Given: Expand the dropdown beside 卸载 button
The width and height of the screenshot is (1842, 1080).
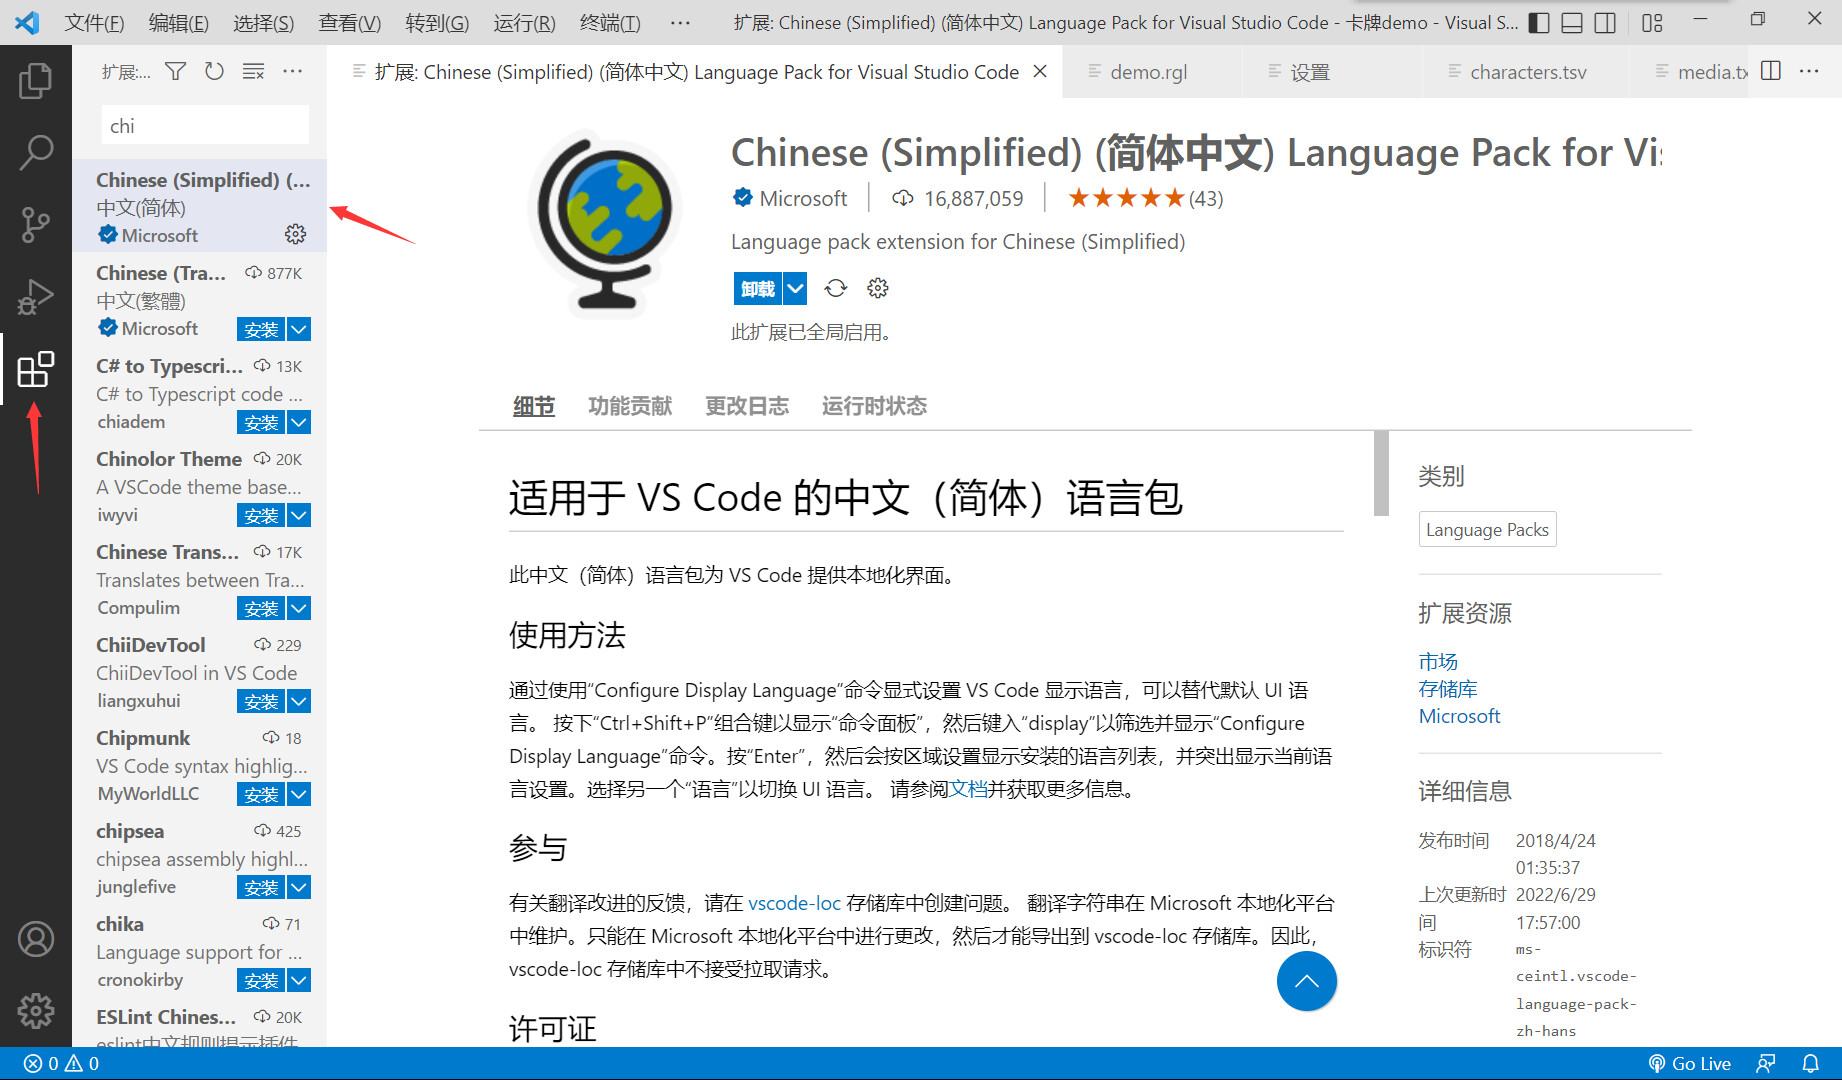Looking at the screenshot, I should point(795,288).
